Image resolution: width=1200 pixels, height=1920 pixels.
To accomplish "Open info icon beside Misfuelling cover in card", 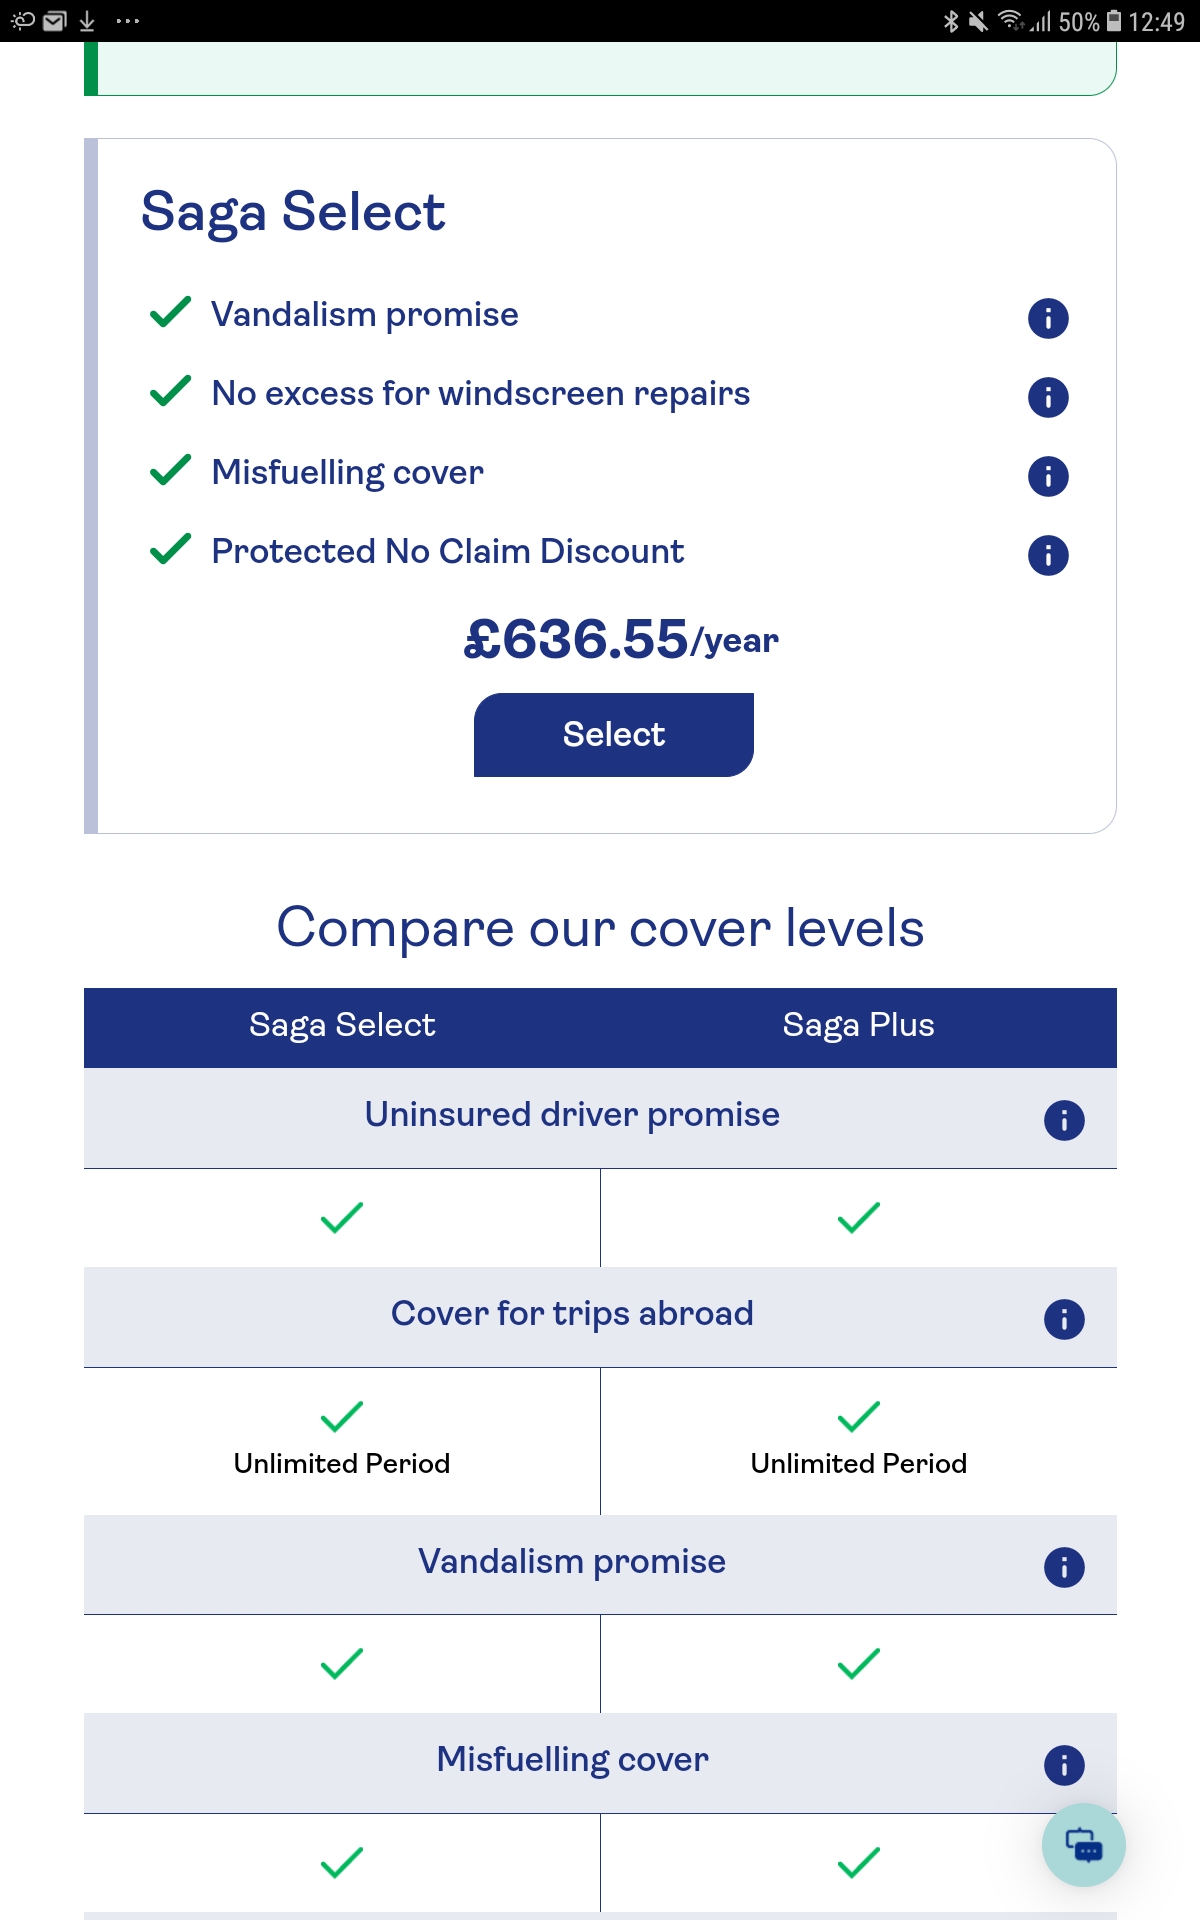I will 1048,476.
